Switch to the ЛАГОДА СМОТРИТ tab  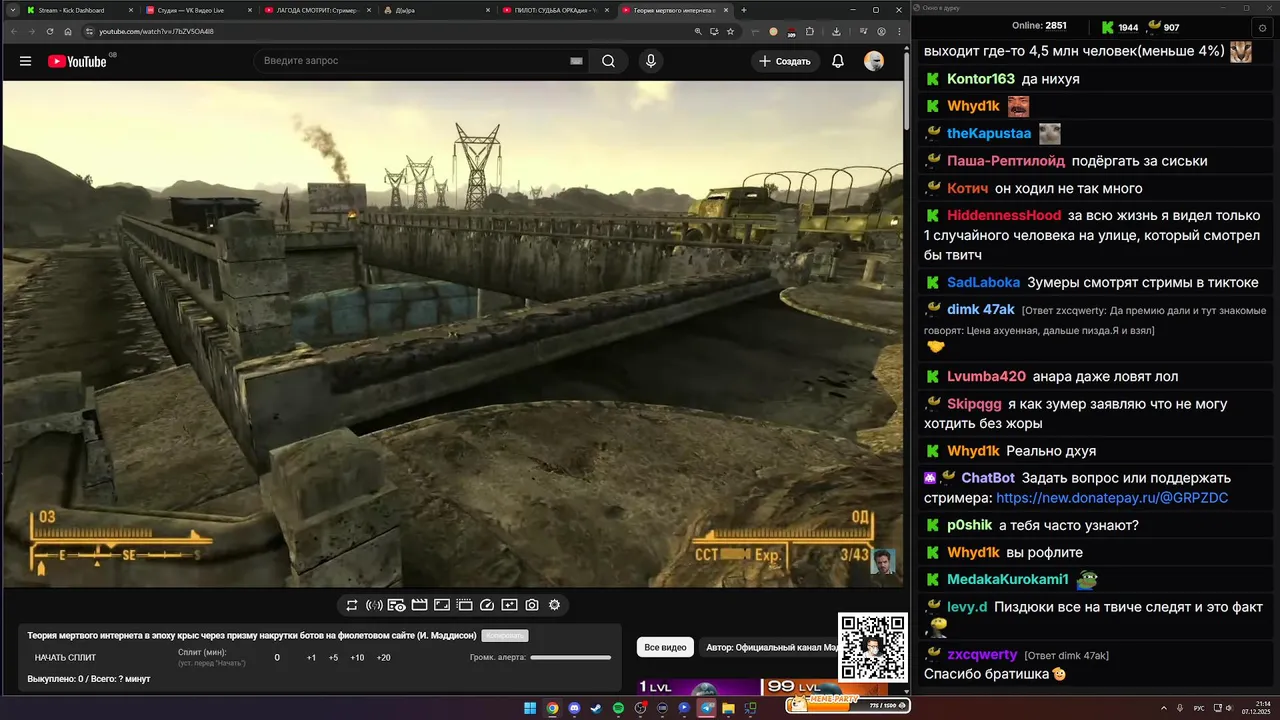click(318, 10)
